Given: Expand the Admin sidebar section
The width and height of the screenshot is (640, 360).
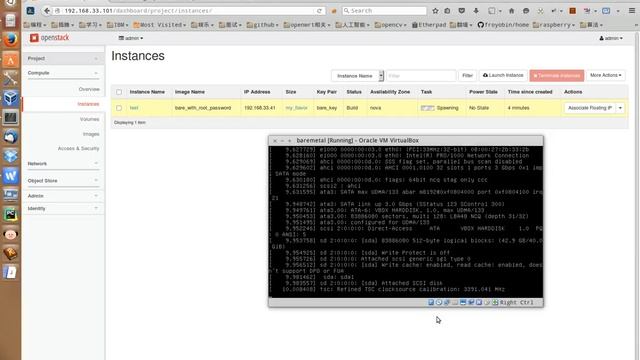Looking at the screenshot, I should coord(63,196).
